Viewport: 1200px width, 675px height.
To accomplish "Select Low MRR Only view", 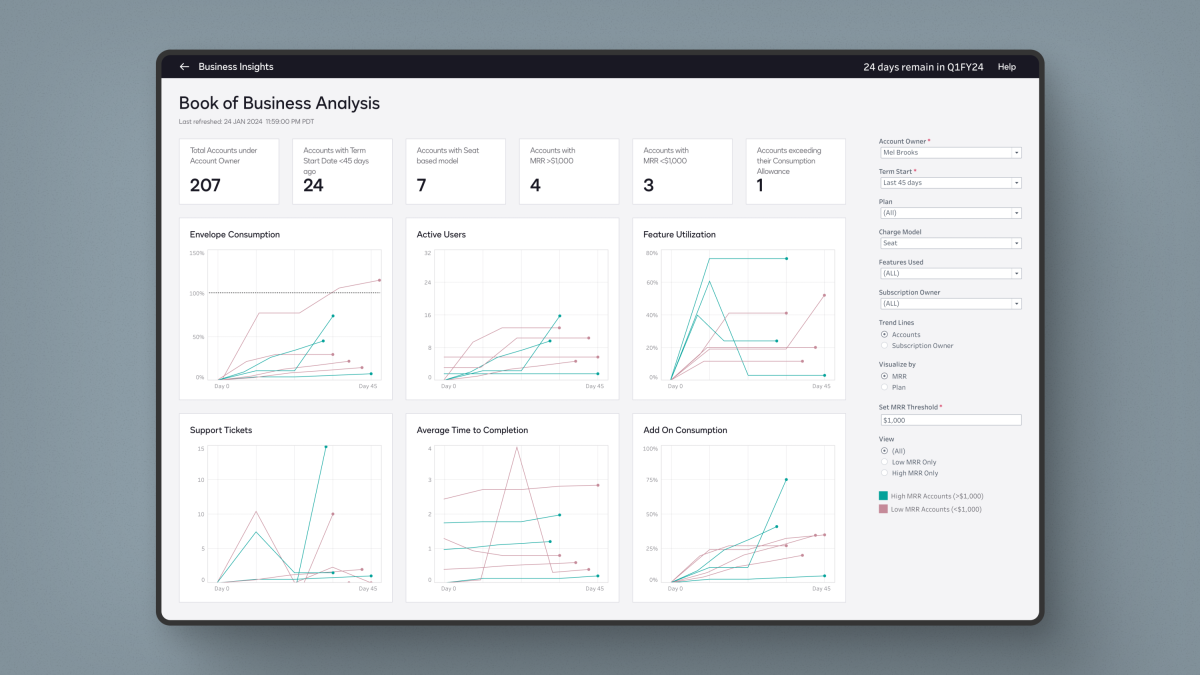I will tap(884, 462).
